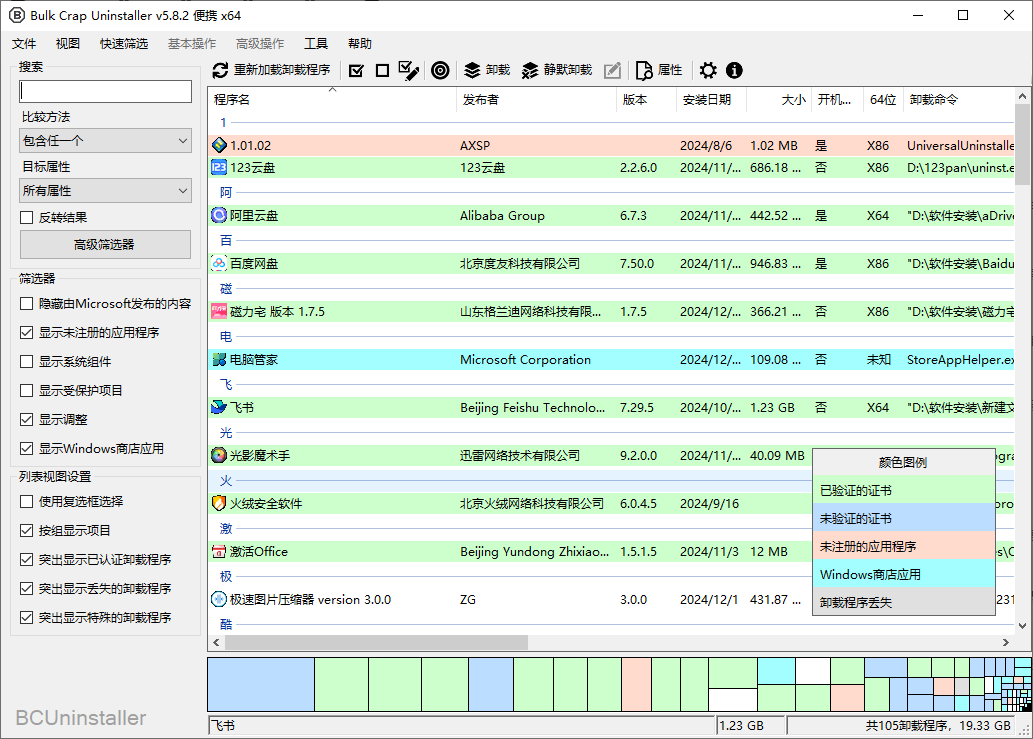Collapse the 电 group header
The image size is (1033, 739).
click(x=226, y=337)
